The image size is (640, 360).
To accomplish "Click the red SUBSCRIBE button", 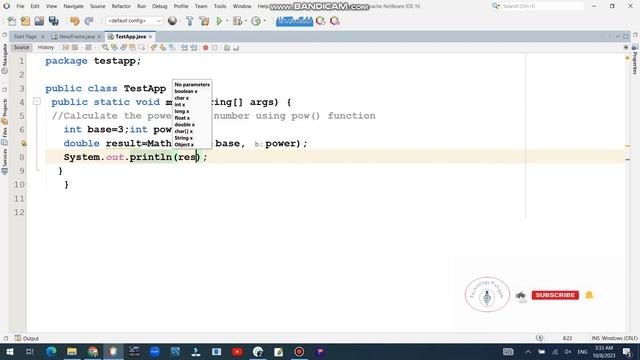I will tap(555, 295).
